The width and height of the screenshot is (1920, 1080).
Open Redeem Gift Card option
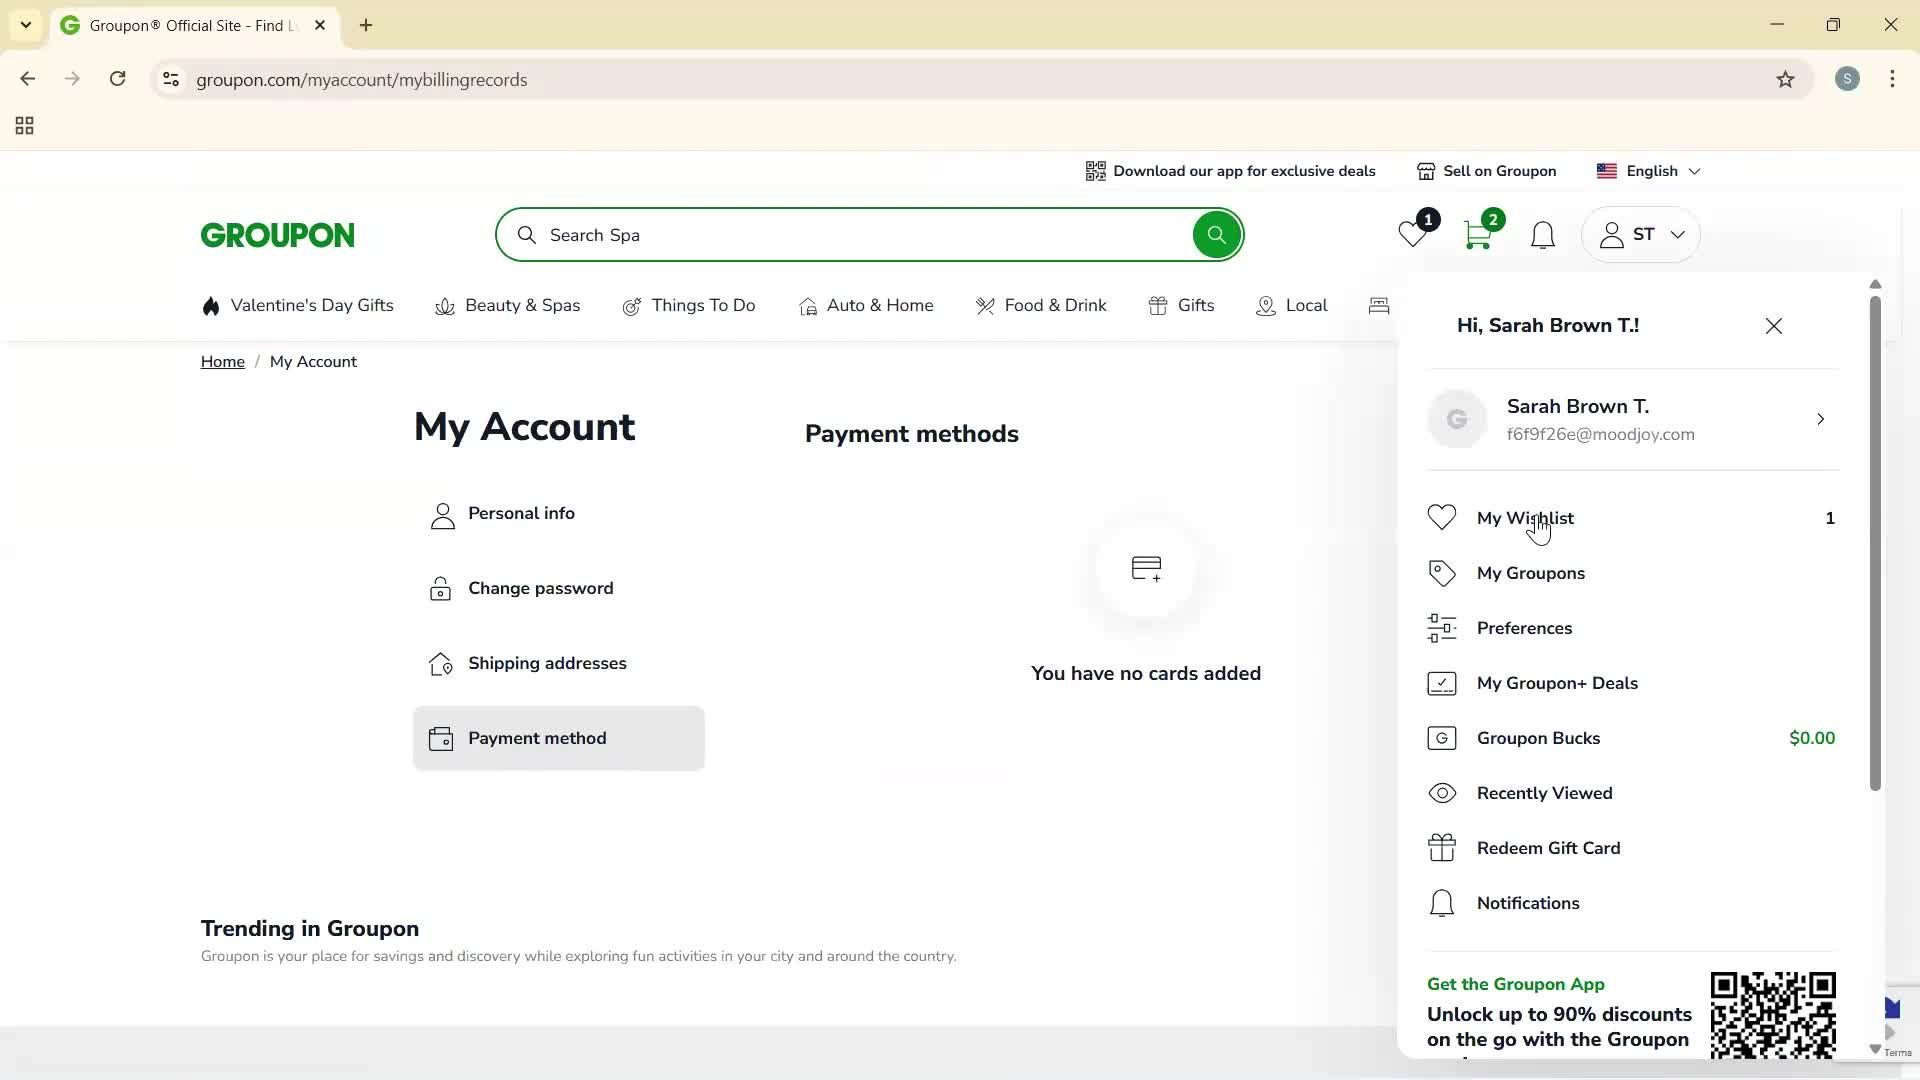point(1549,847)
